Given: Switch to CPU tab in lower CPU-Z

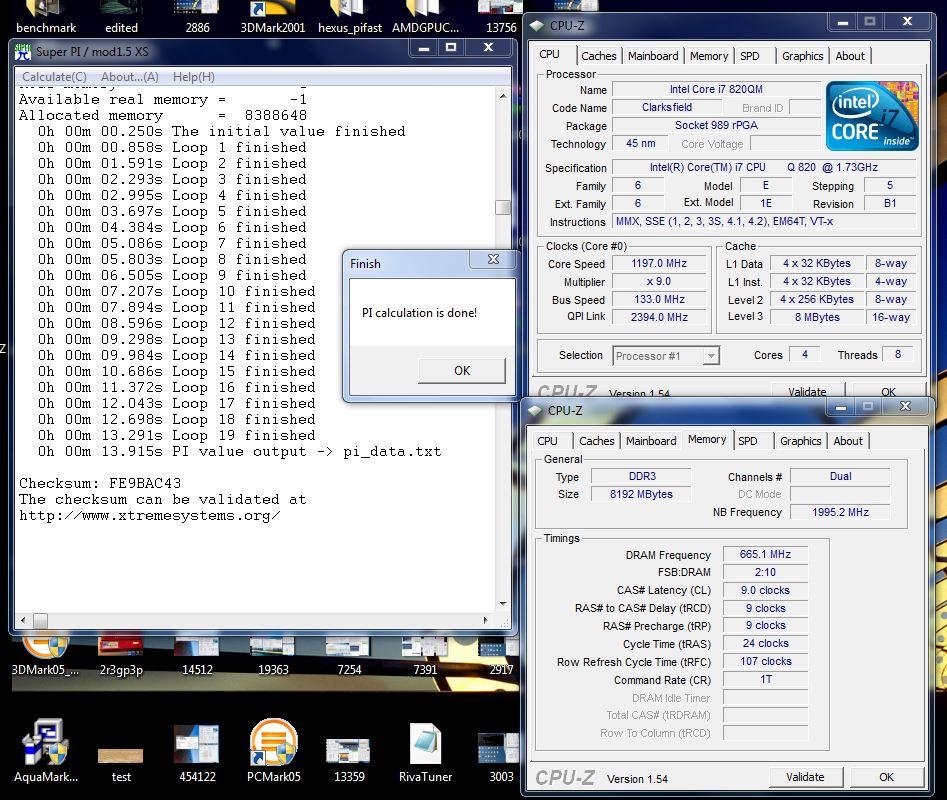Looking at the screenshot, I should (x=547, y=441).
